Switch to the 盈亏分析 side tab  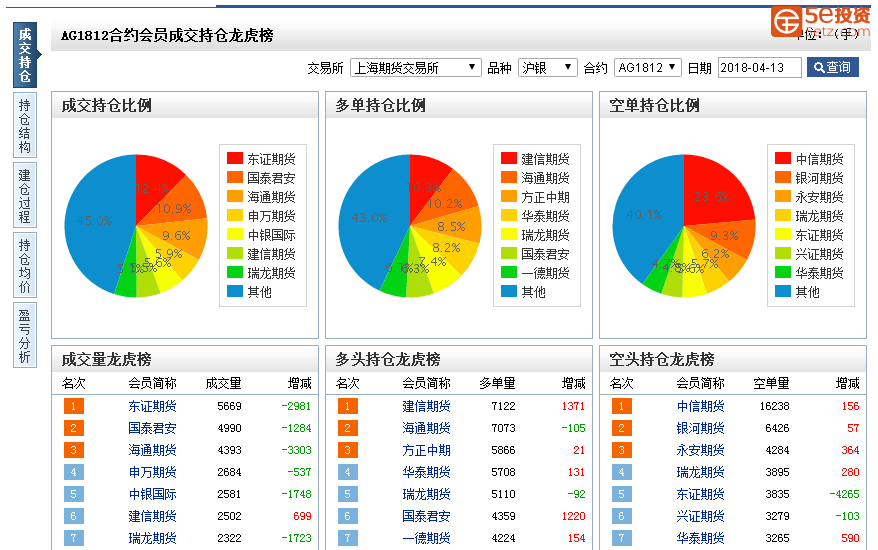click(25, 335)
